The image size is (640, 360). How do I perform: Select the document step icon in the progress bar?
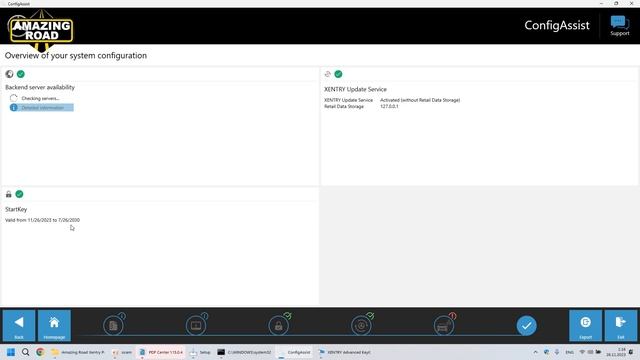[x=113, y=325]
